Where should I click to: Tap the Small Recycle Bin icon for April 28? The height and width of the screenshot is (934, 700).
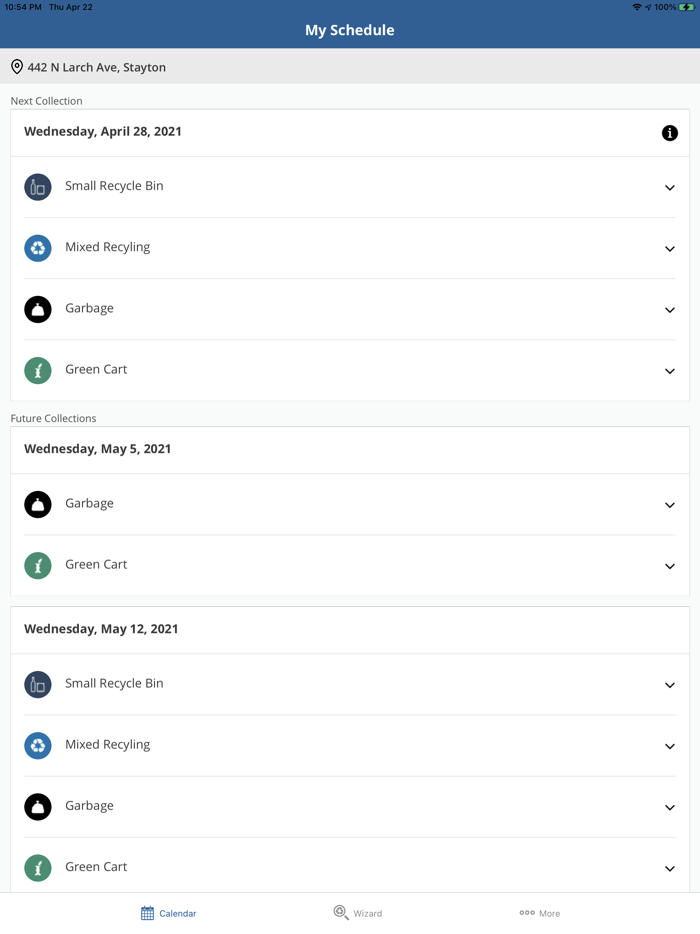tap(38, 187)
